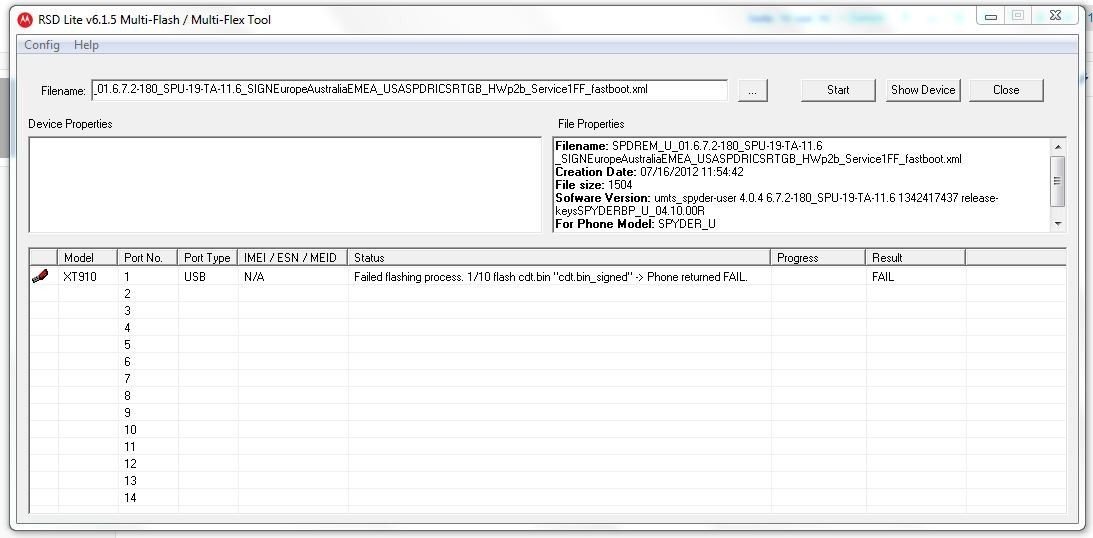This screenshot has width=1093, height=538.
Task: Click the IMEI / ESN / MEID column header
Action: pos(291,258)
